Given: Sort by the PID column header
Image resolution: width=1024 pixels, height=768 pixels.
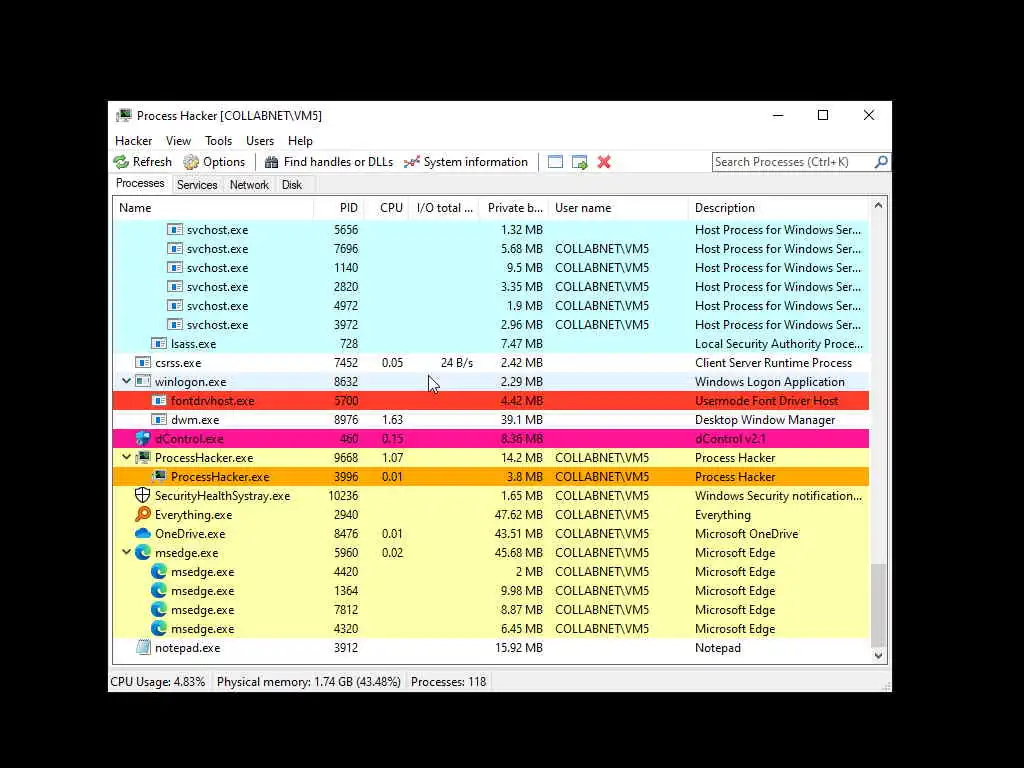Looking at the screenshot, I should coord(339,208).
